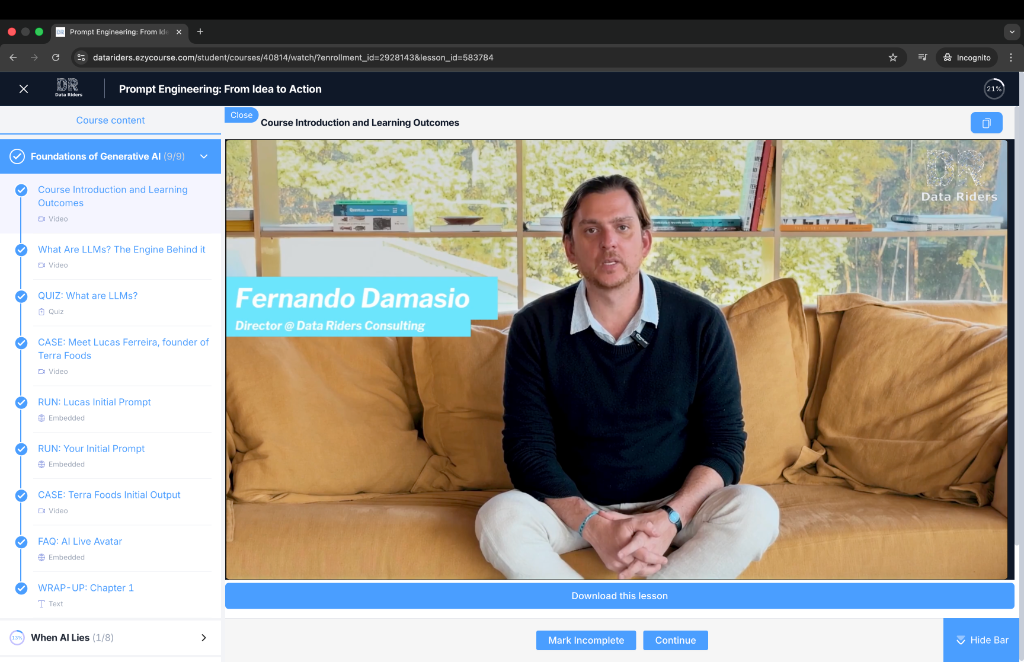Click video icon under Course Introduction lesson

[42, 219]
